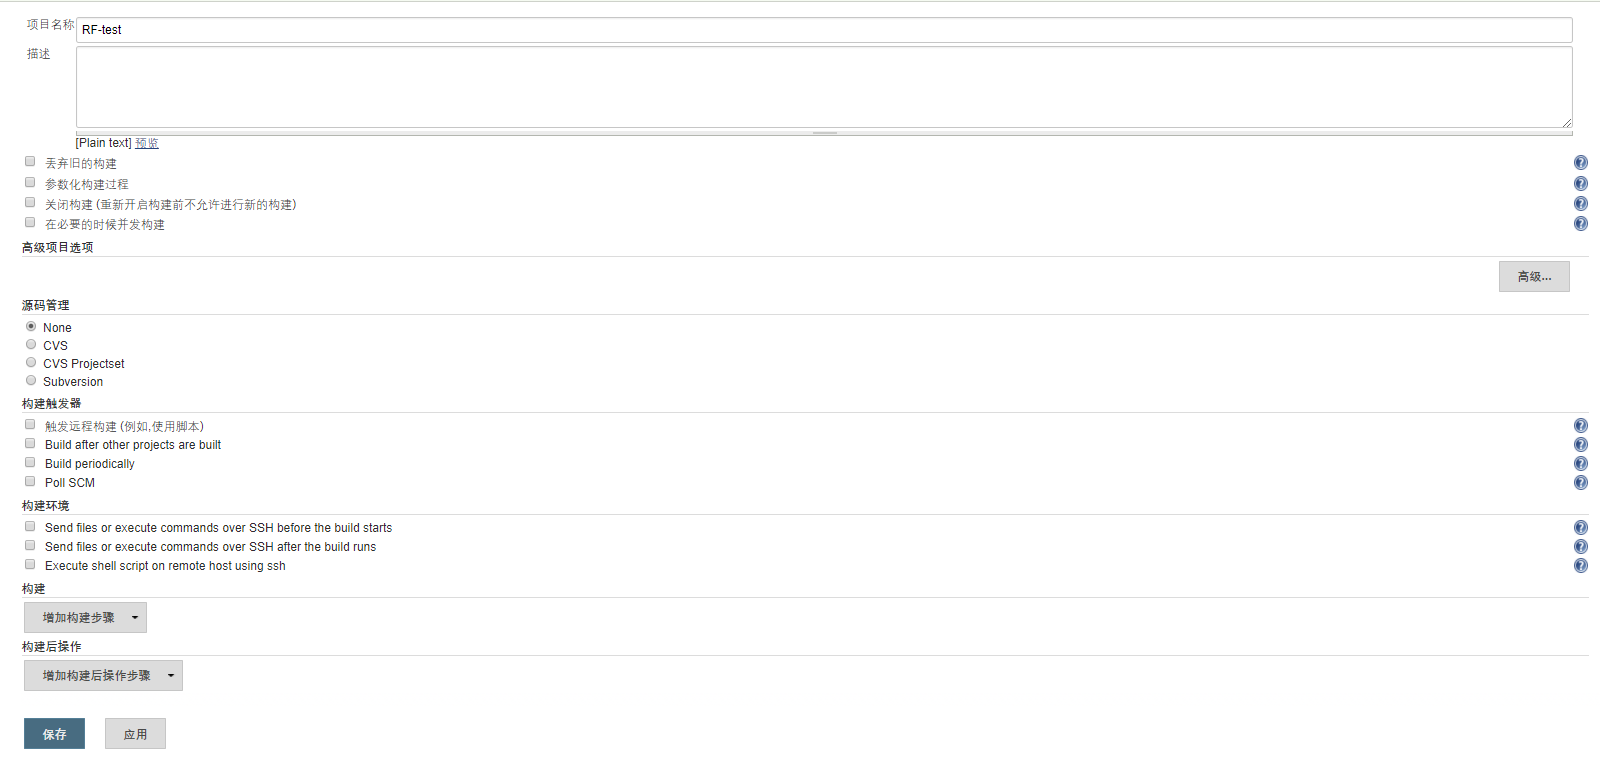1600x758 pixels.
Task: Open help for 在必要的时候并发构建
Action: [x=1580, y=224]
